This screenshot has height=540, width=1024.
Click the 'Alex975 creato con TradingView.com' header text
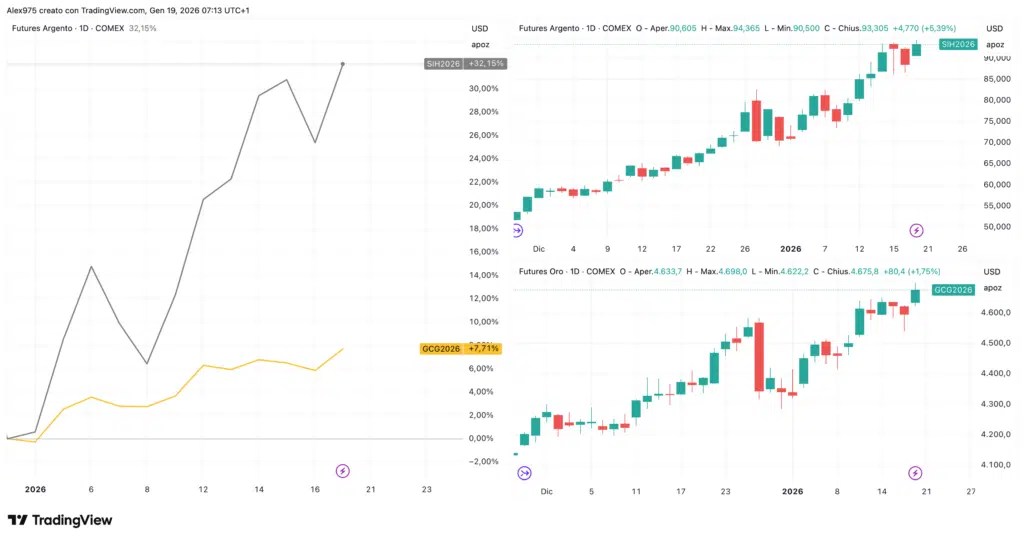click(76, 10)
